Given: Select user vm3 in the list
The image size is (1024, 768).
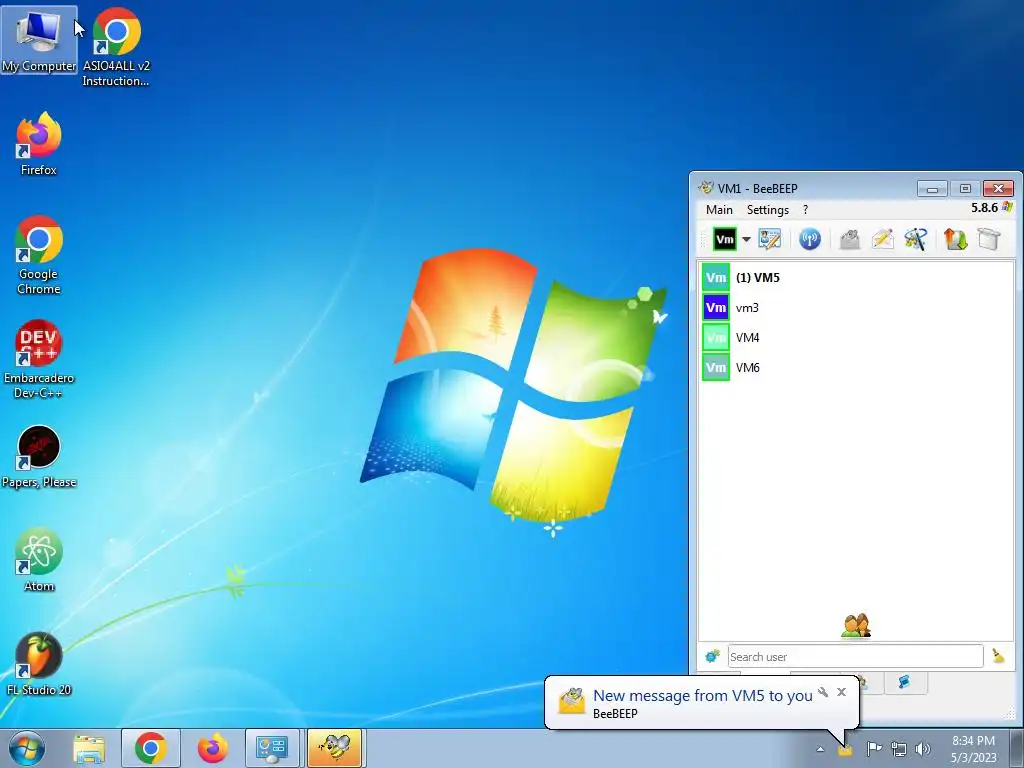Looking at the screenshot, I should click(857, 308).
